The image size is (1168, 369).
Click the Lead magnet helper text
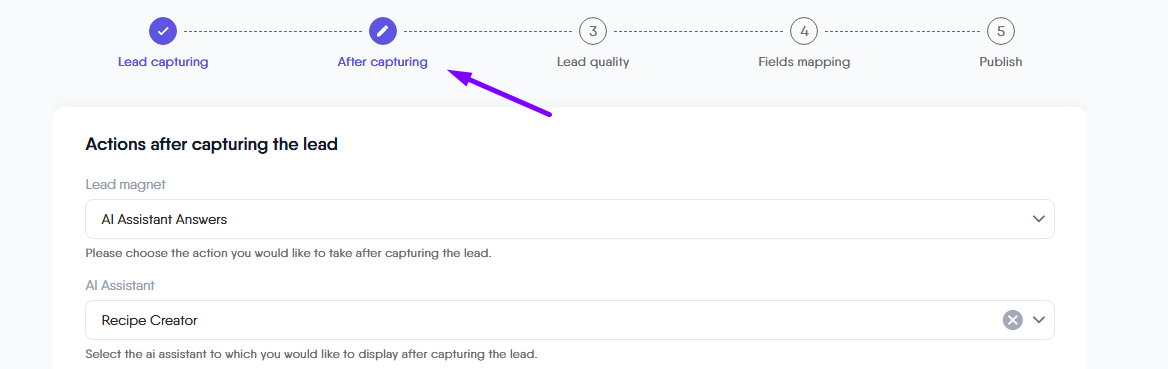(x=288, y=253)
